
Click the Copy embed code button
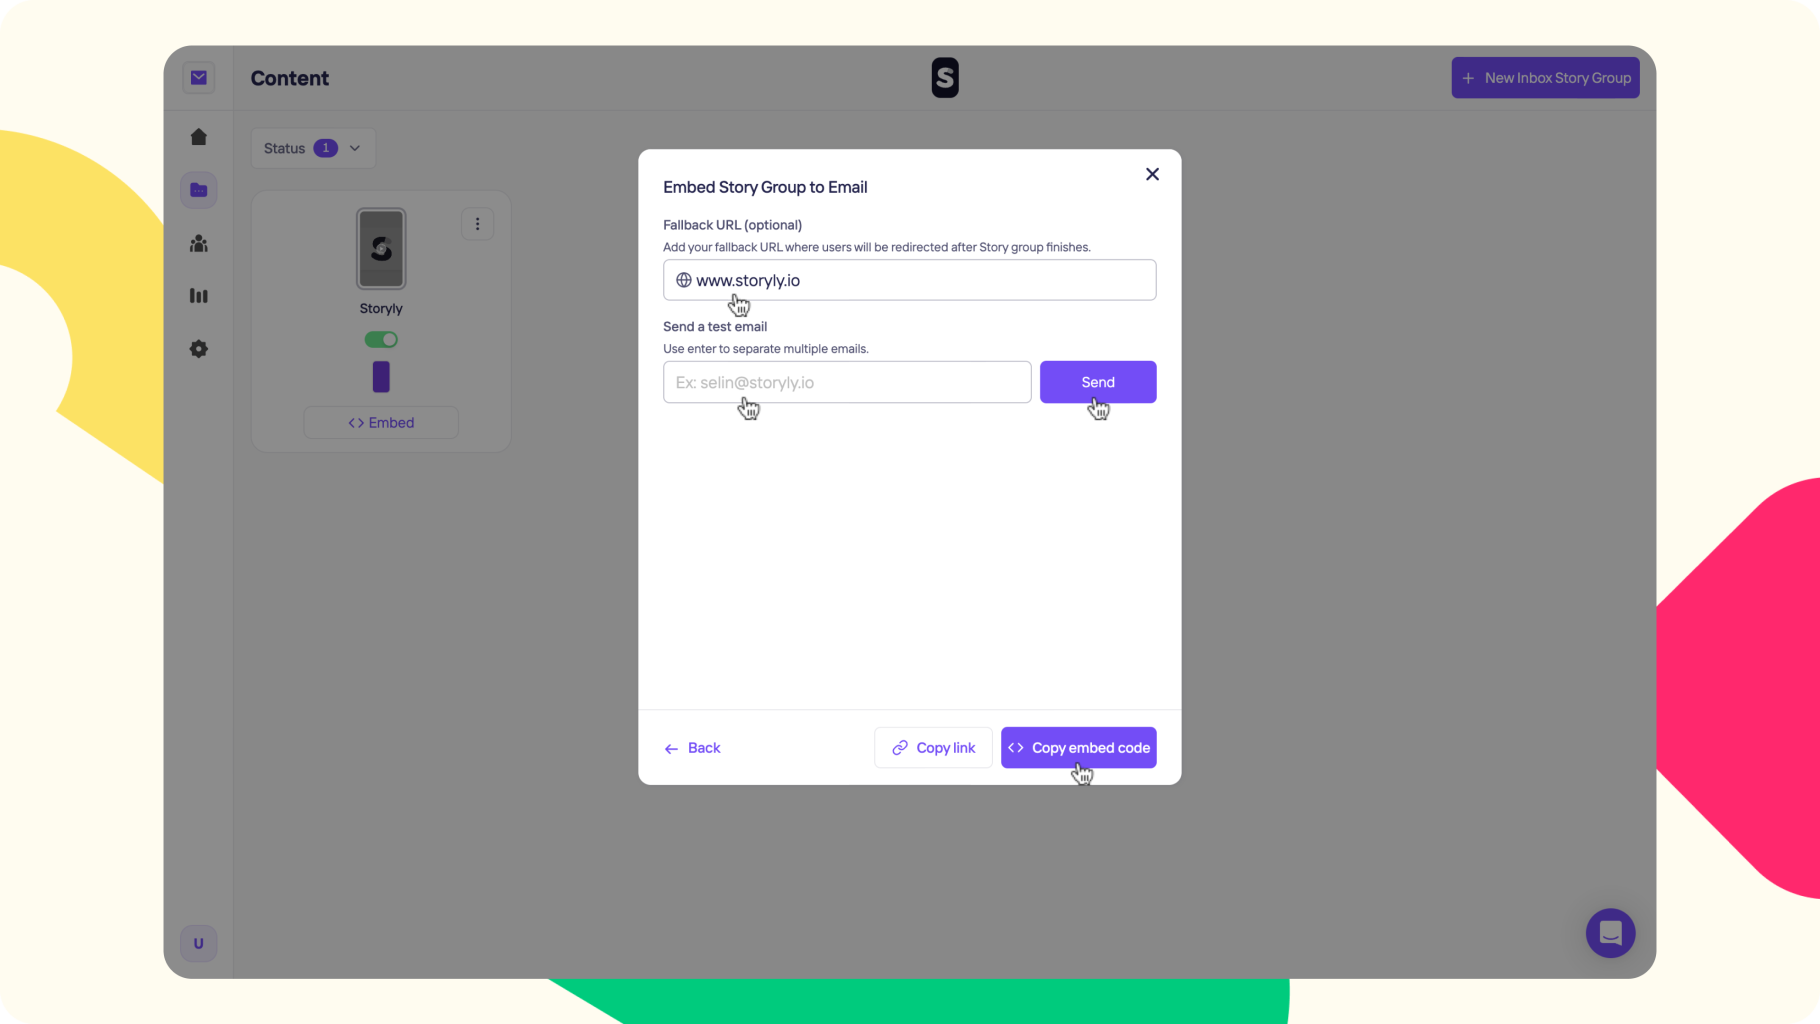point(1079,748)
